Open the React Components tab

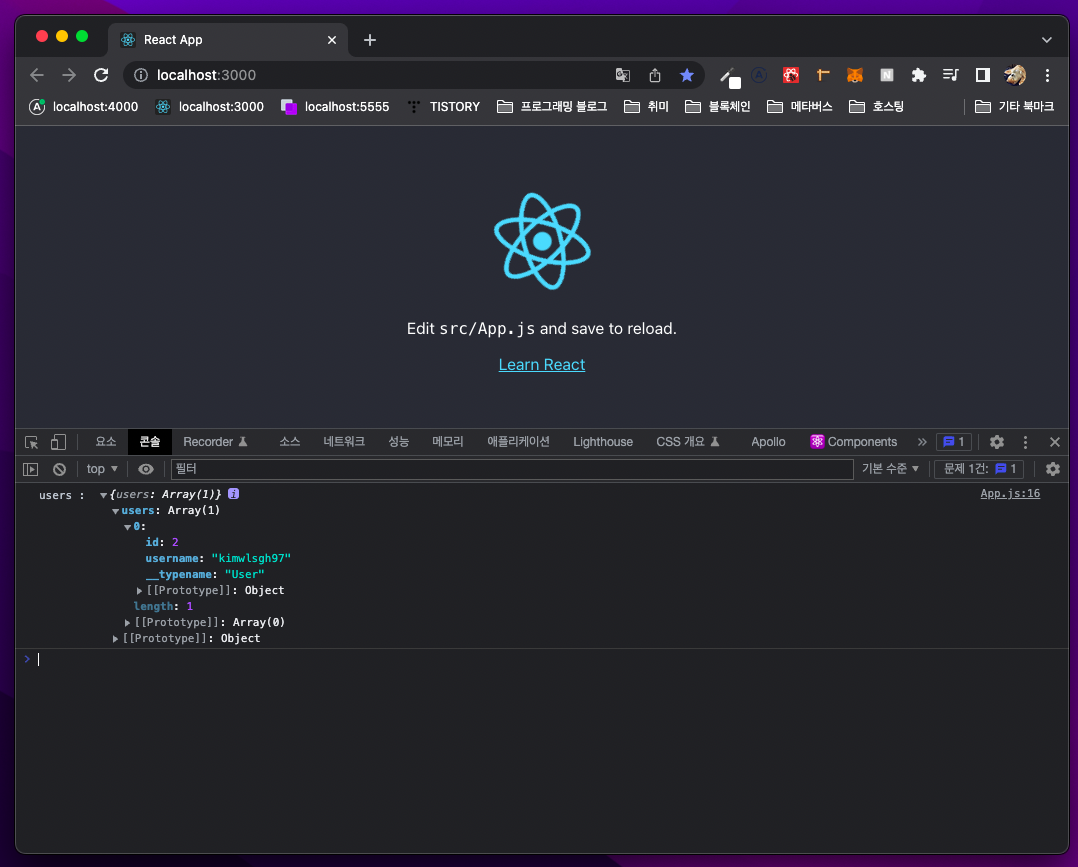coord(853,441)
